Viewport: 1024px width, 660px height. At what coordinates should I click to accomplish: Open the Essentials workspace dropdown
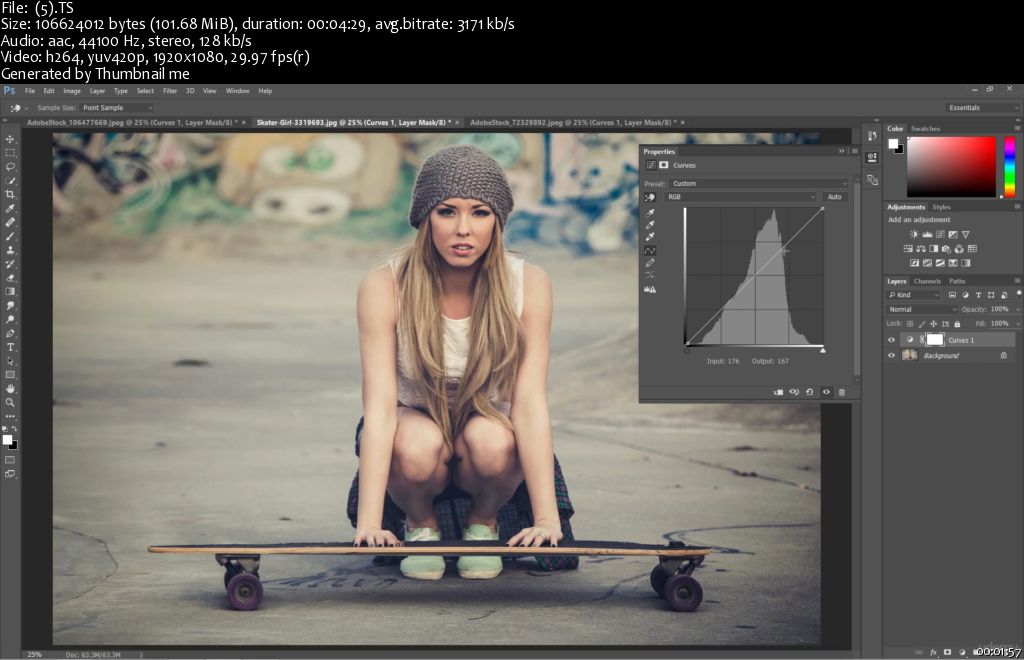(982, 108)
